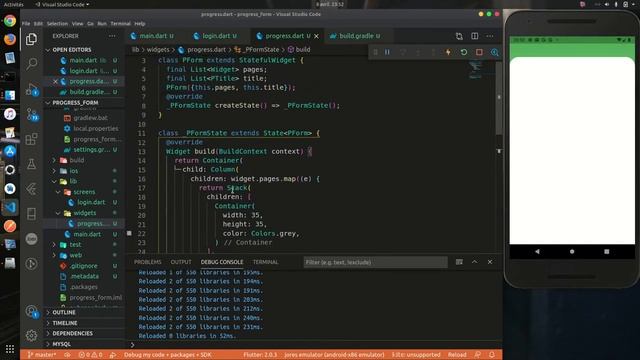Tap the Back button on emulator

[x=537, y=251]
